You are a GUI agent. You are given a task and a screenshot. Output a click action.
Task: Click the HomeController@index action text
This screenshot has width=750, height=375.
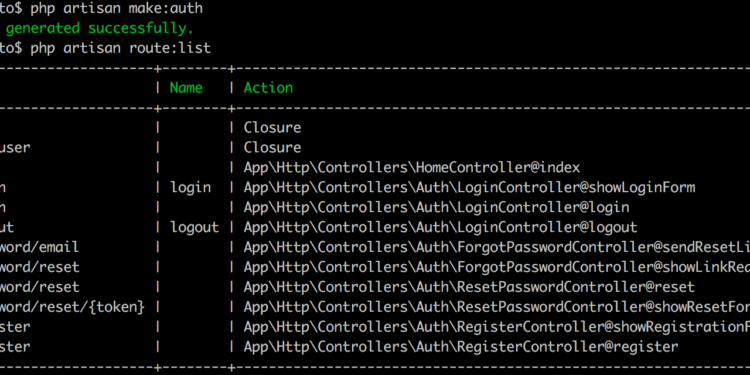pos(412,167)
